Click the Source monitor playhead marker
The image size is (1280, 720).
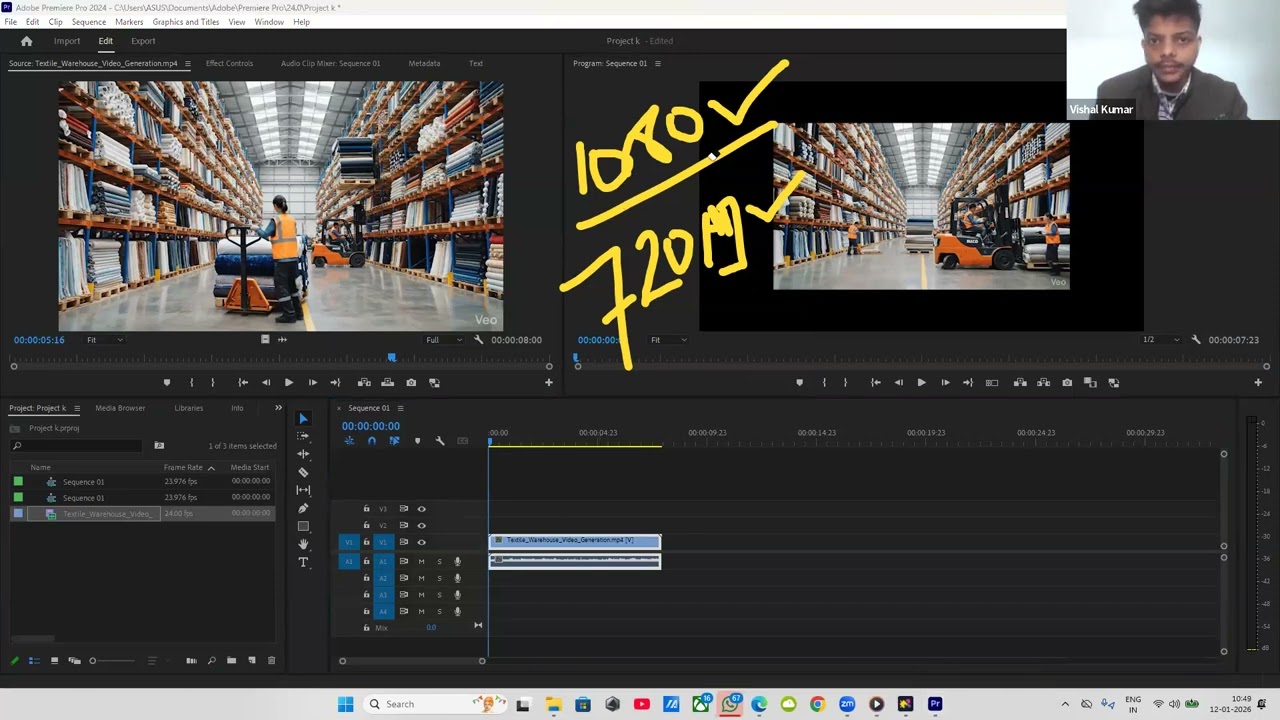(x=392, y=357)
